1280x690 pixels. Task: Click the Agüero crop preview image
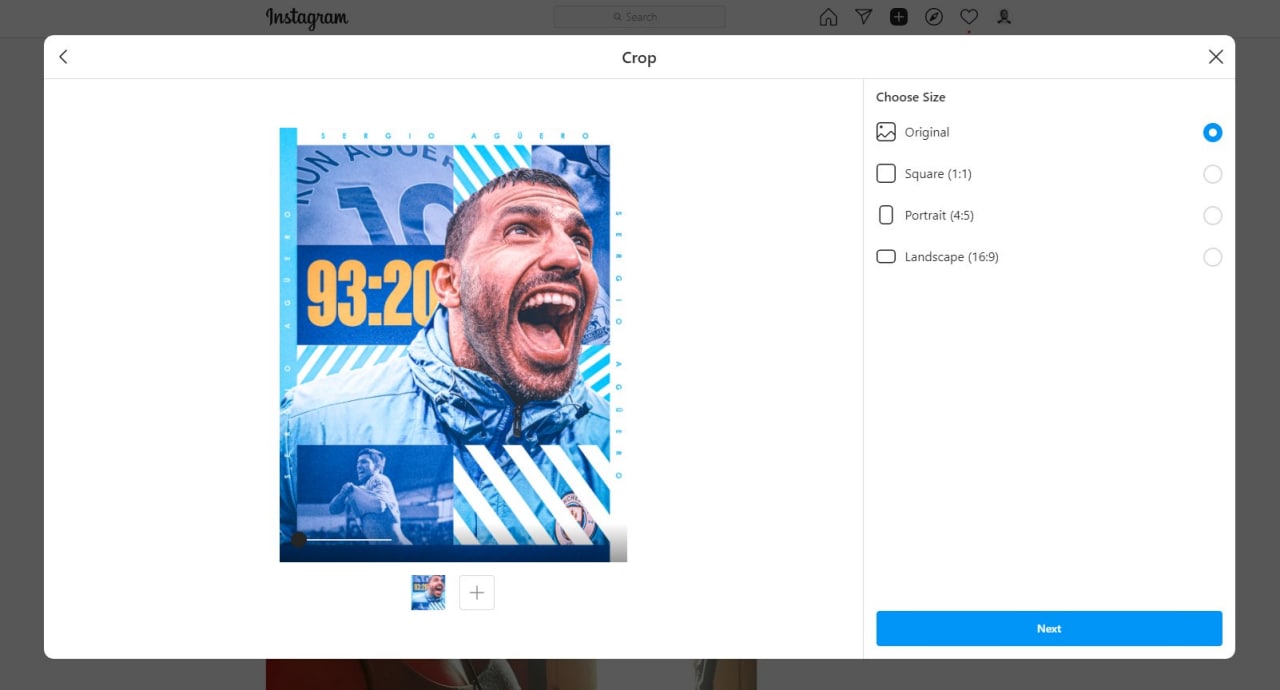453,345
